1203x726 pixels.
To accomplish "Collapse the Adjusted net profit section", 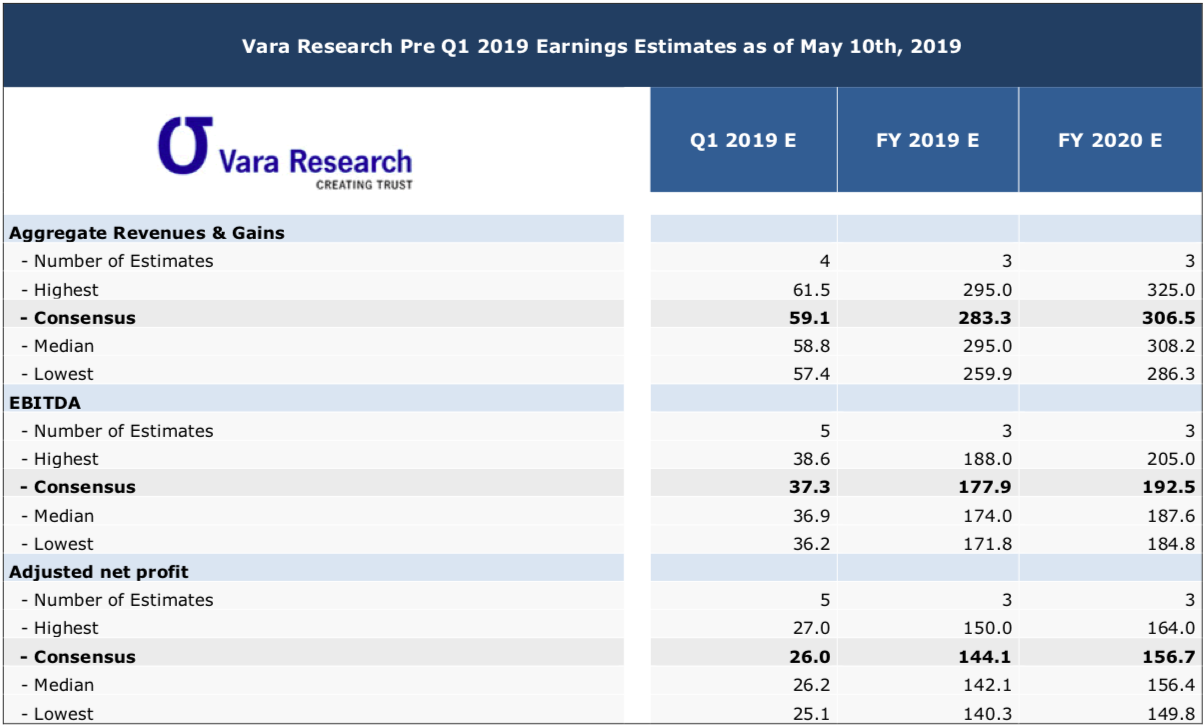I will pos(86,572).
